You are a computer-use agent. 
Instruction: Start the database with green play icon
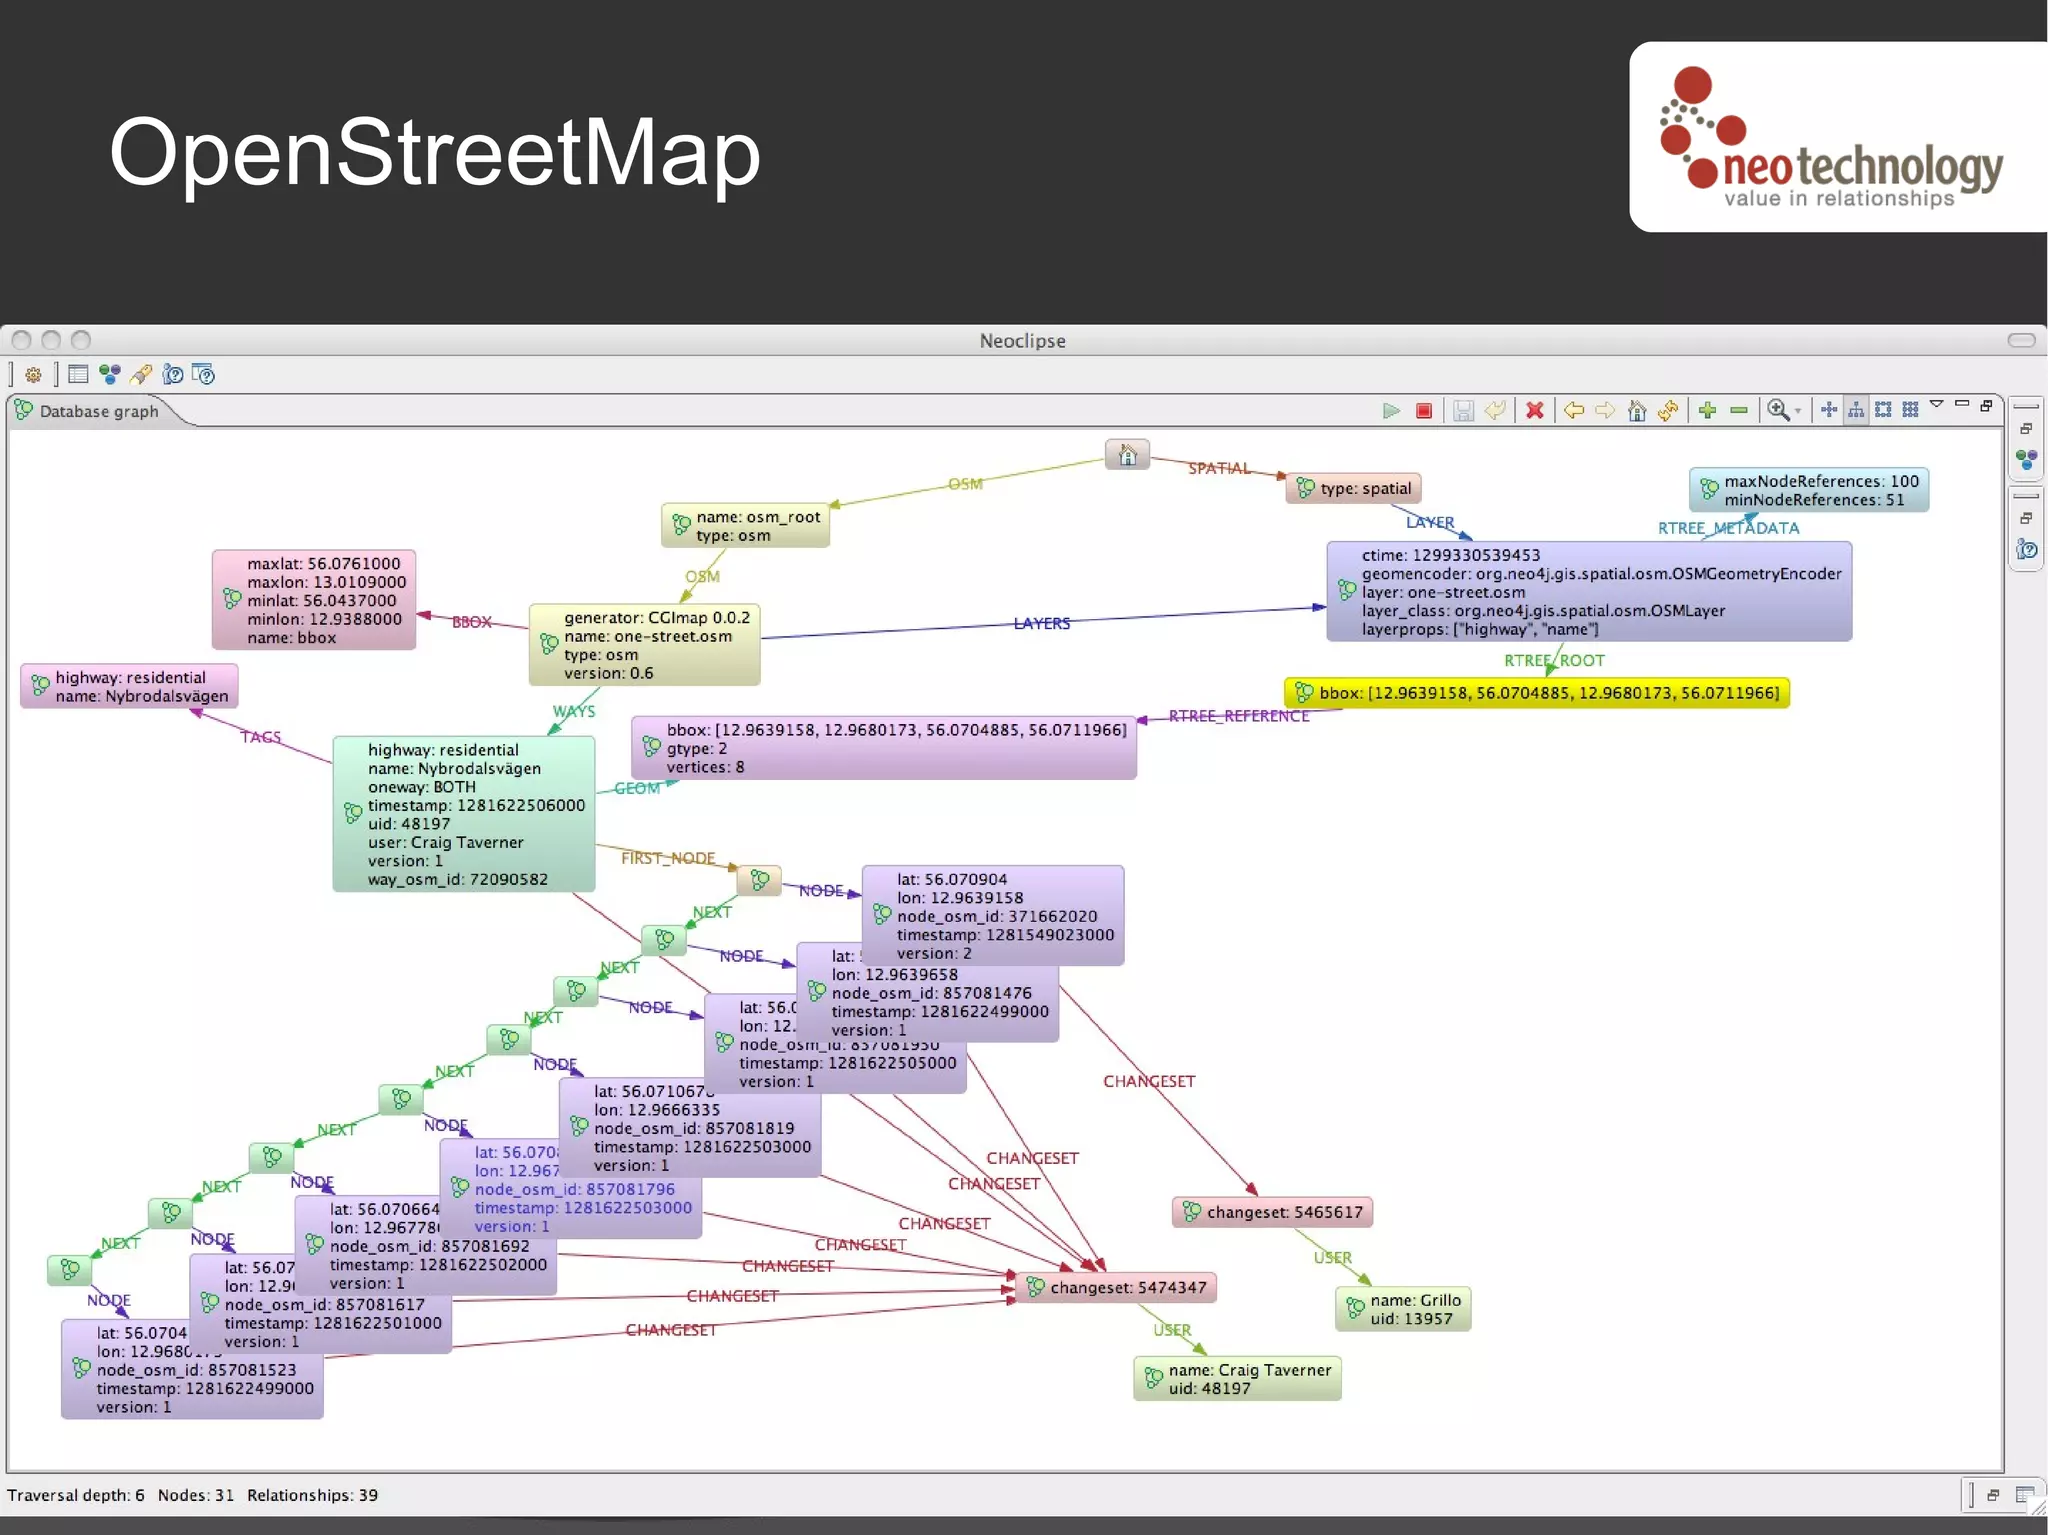(1391, 410)
